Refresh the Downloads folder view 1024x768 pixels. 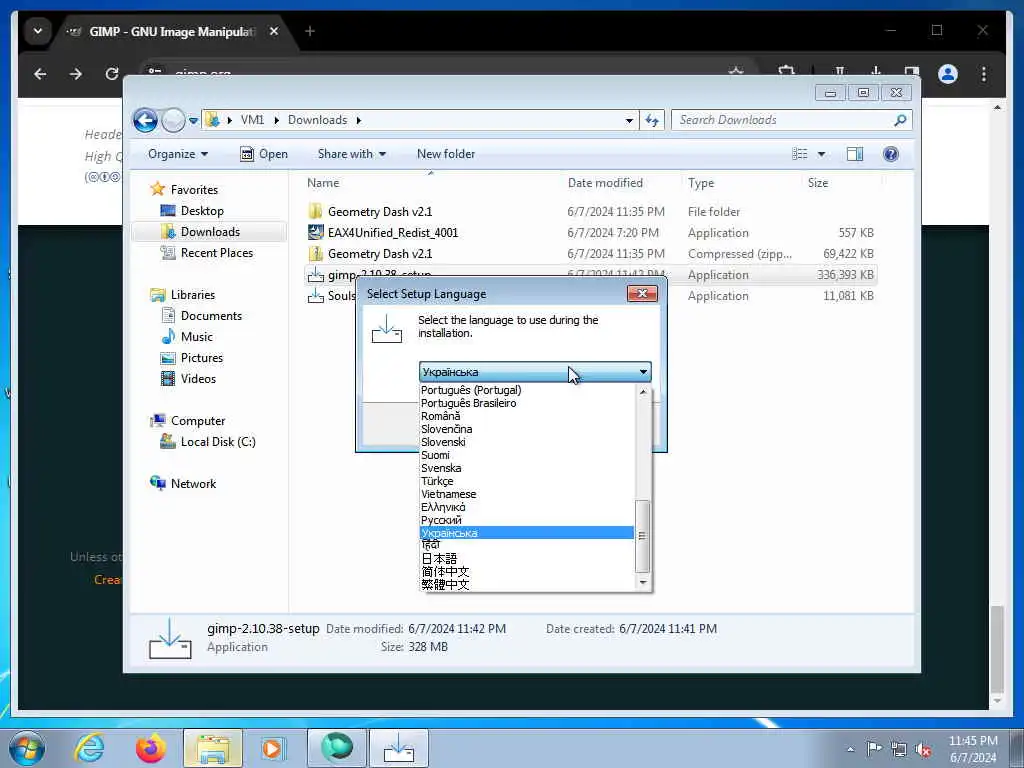pos(652,120)
